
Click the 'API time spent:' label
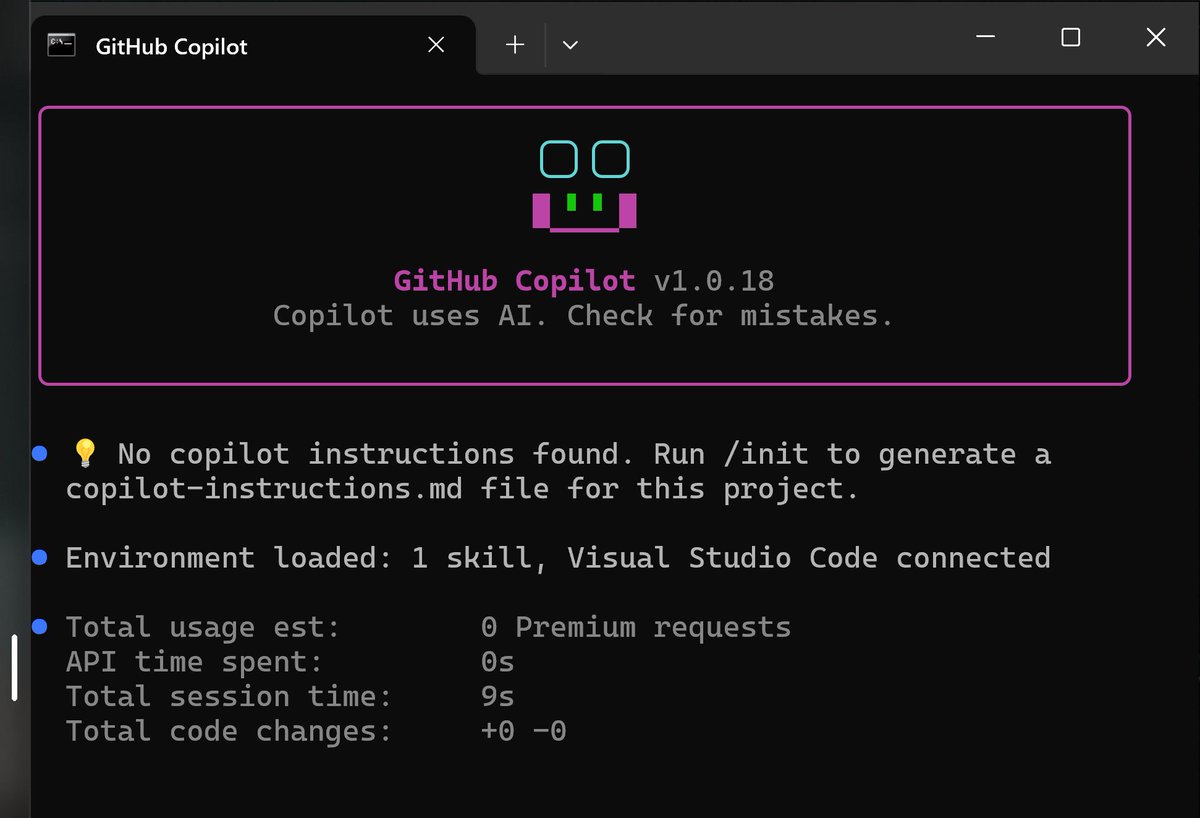195,662
